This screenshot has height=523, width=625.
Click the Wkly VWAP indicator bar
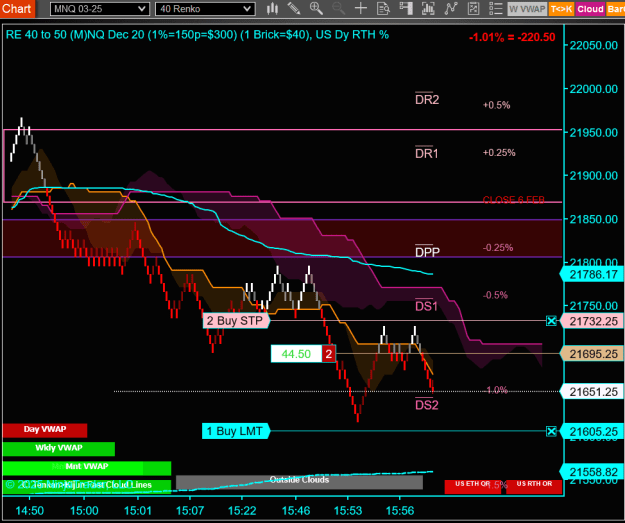pos(59,448)
